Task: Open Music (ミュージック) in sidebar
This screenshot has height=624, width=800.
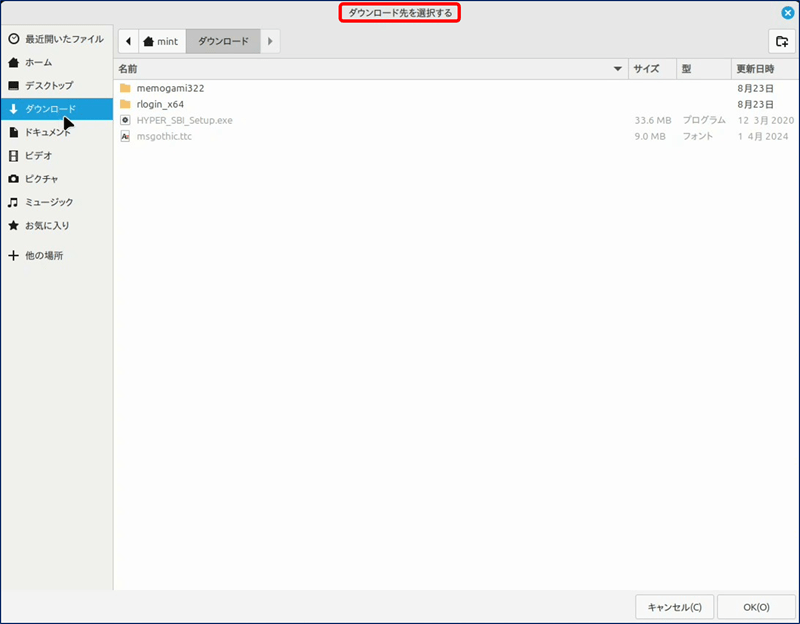Action: point(56,202)
